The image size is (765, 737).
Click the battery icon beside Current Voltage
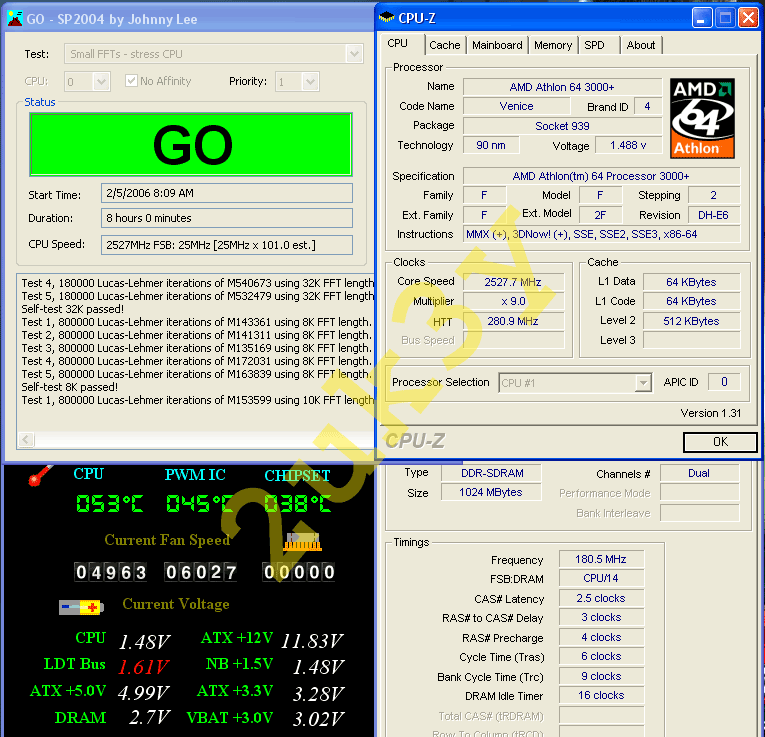[80, 607]
